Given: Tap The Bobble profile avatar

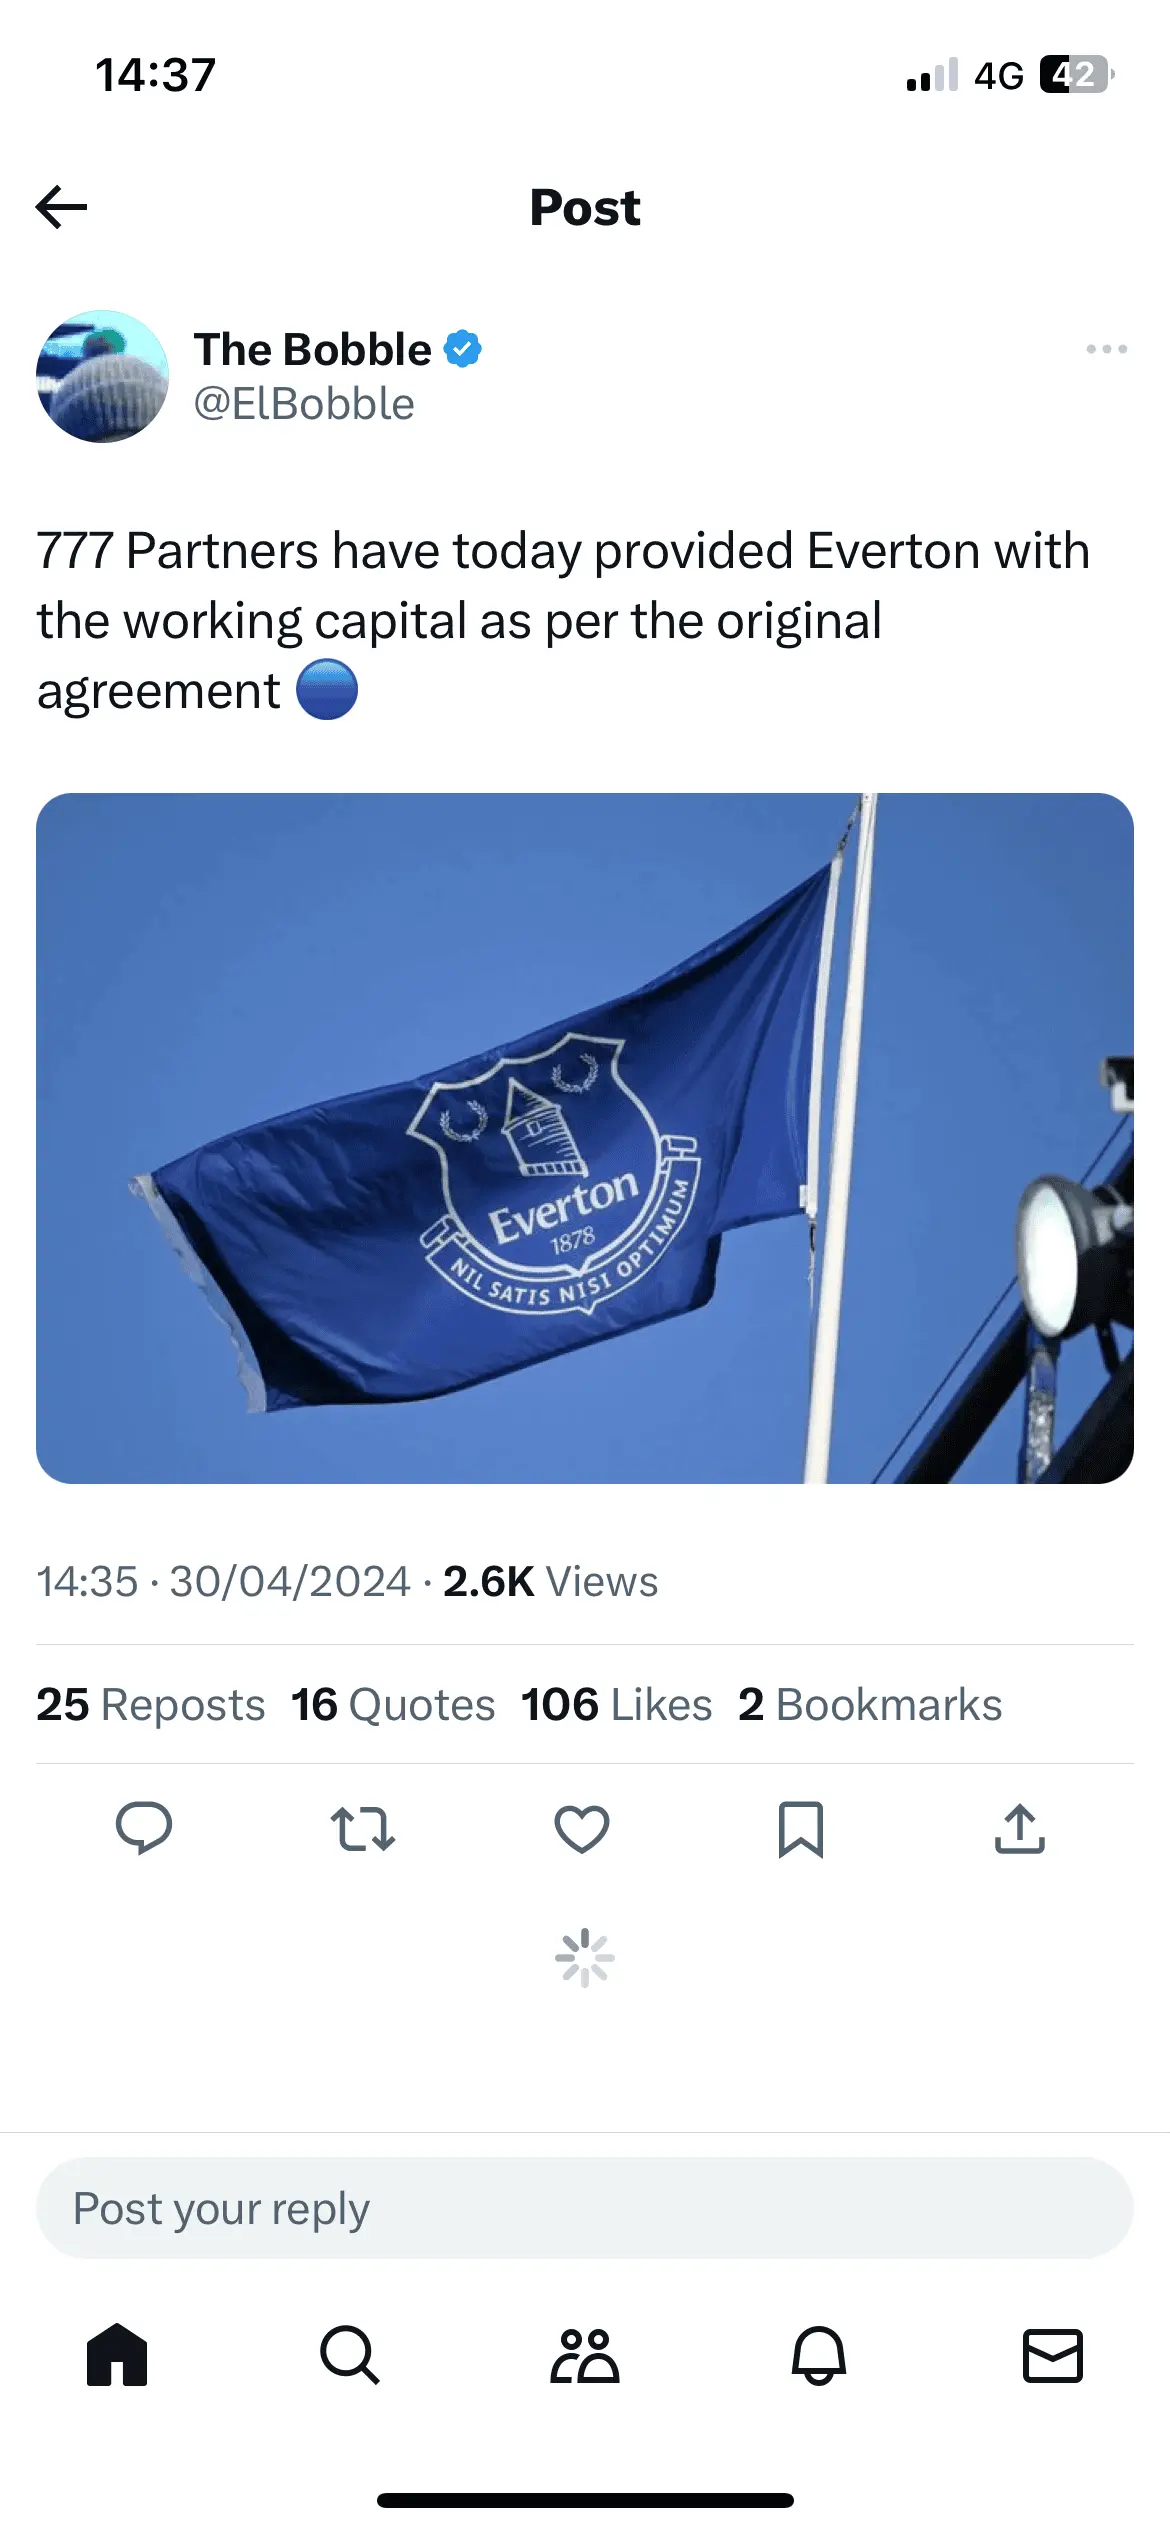Looking at the screenshot, I should (x=102, y=376).
